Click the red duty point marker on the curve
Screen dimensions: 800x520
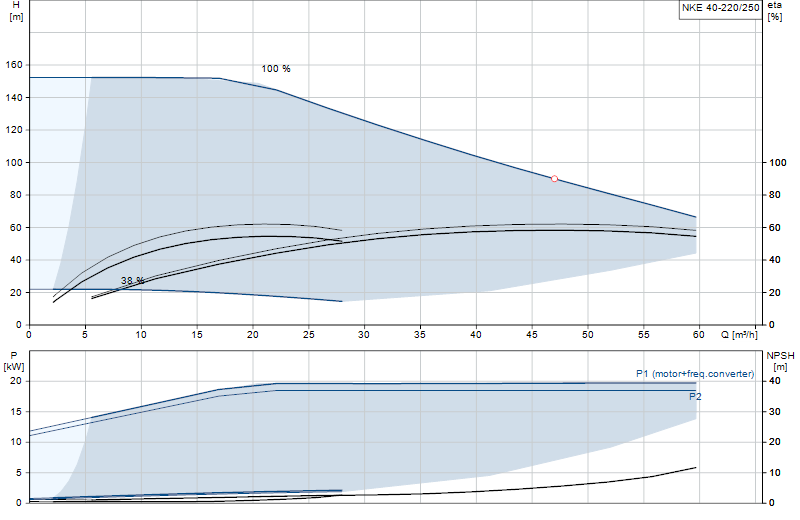(554, 179)
